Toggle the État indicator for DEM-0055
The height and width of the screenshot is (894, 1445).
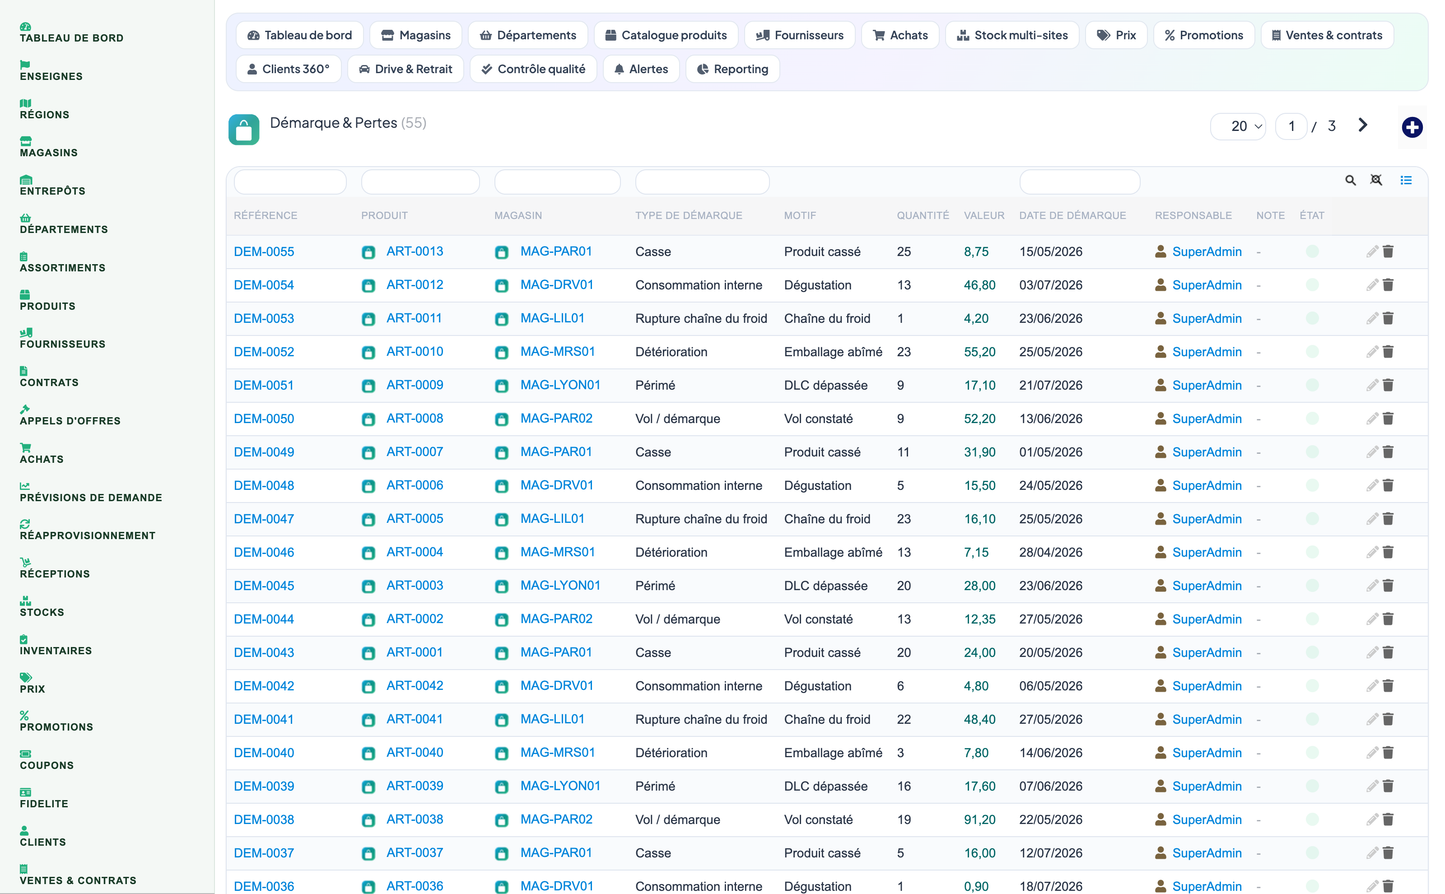(x=1312, y=252)
